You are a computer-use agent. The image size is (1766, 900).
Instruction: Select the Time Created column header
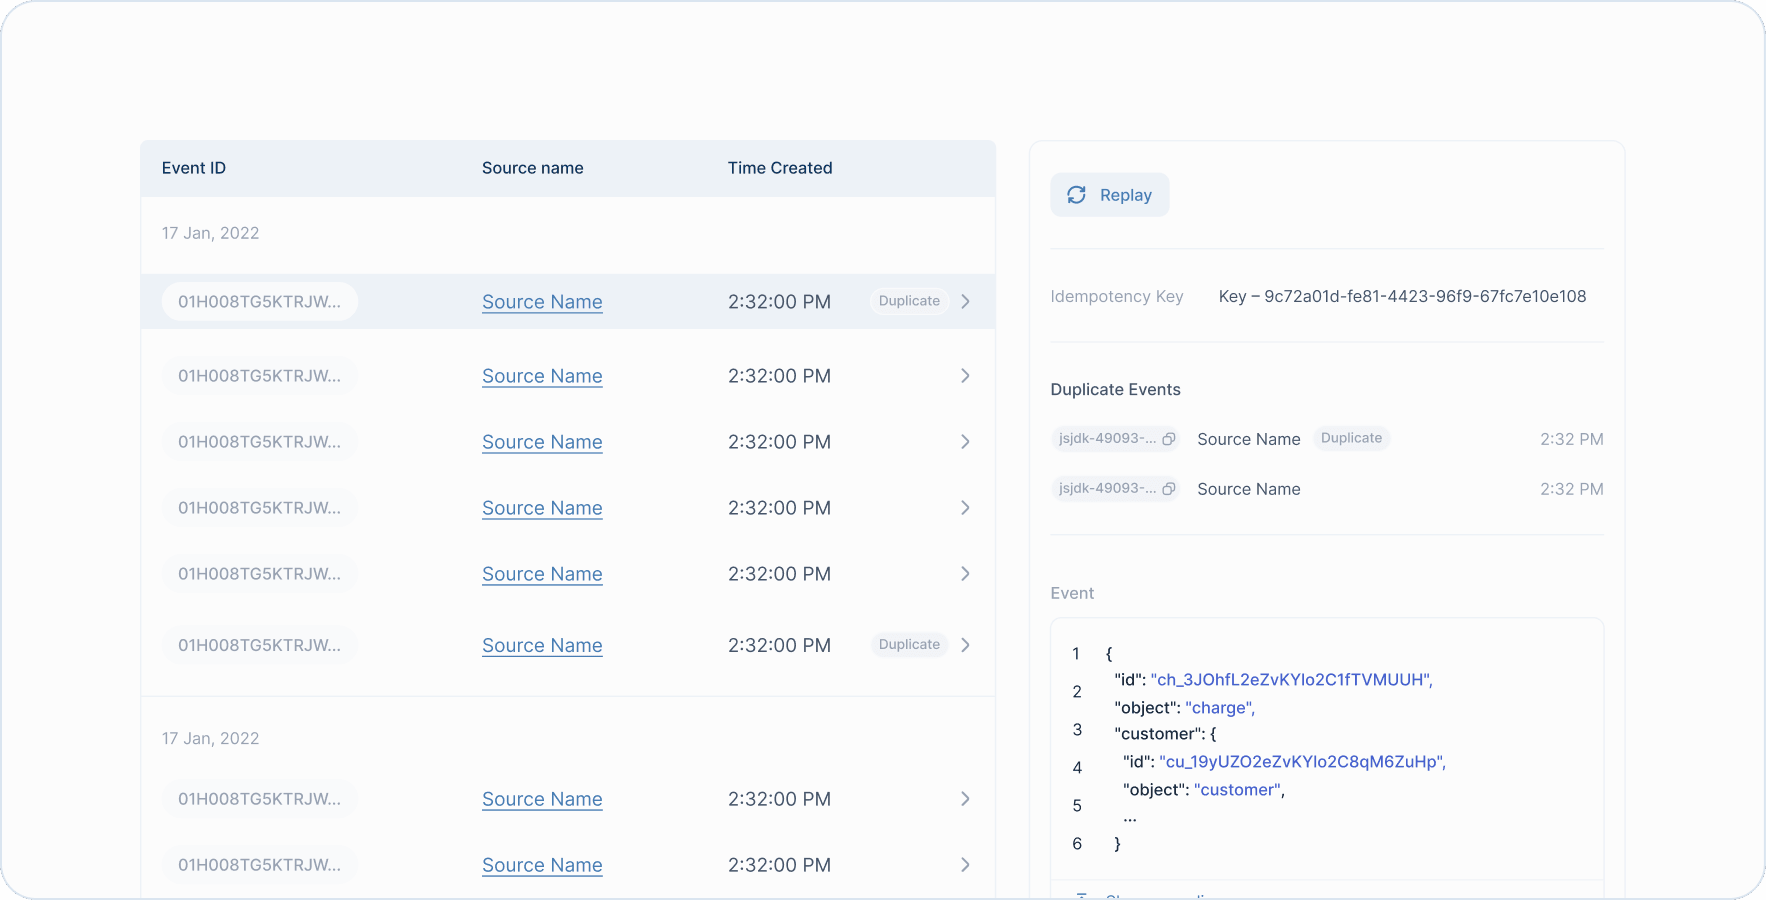[x=779, y=168]
